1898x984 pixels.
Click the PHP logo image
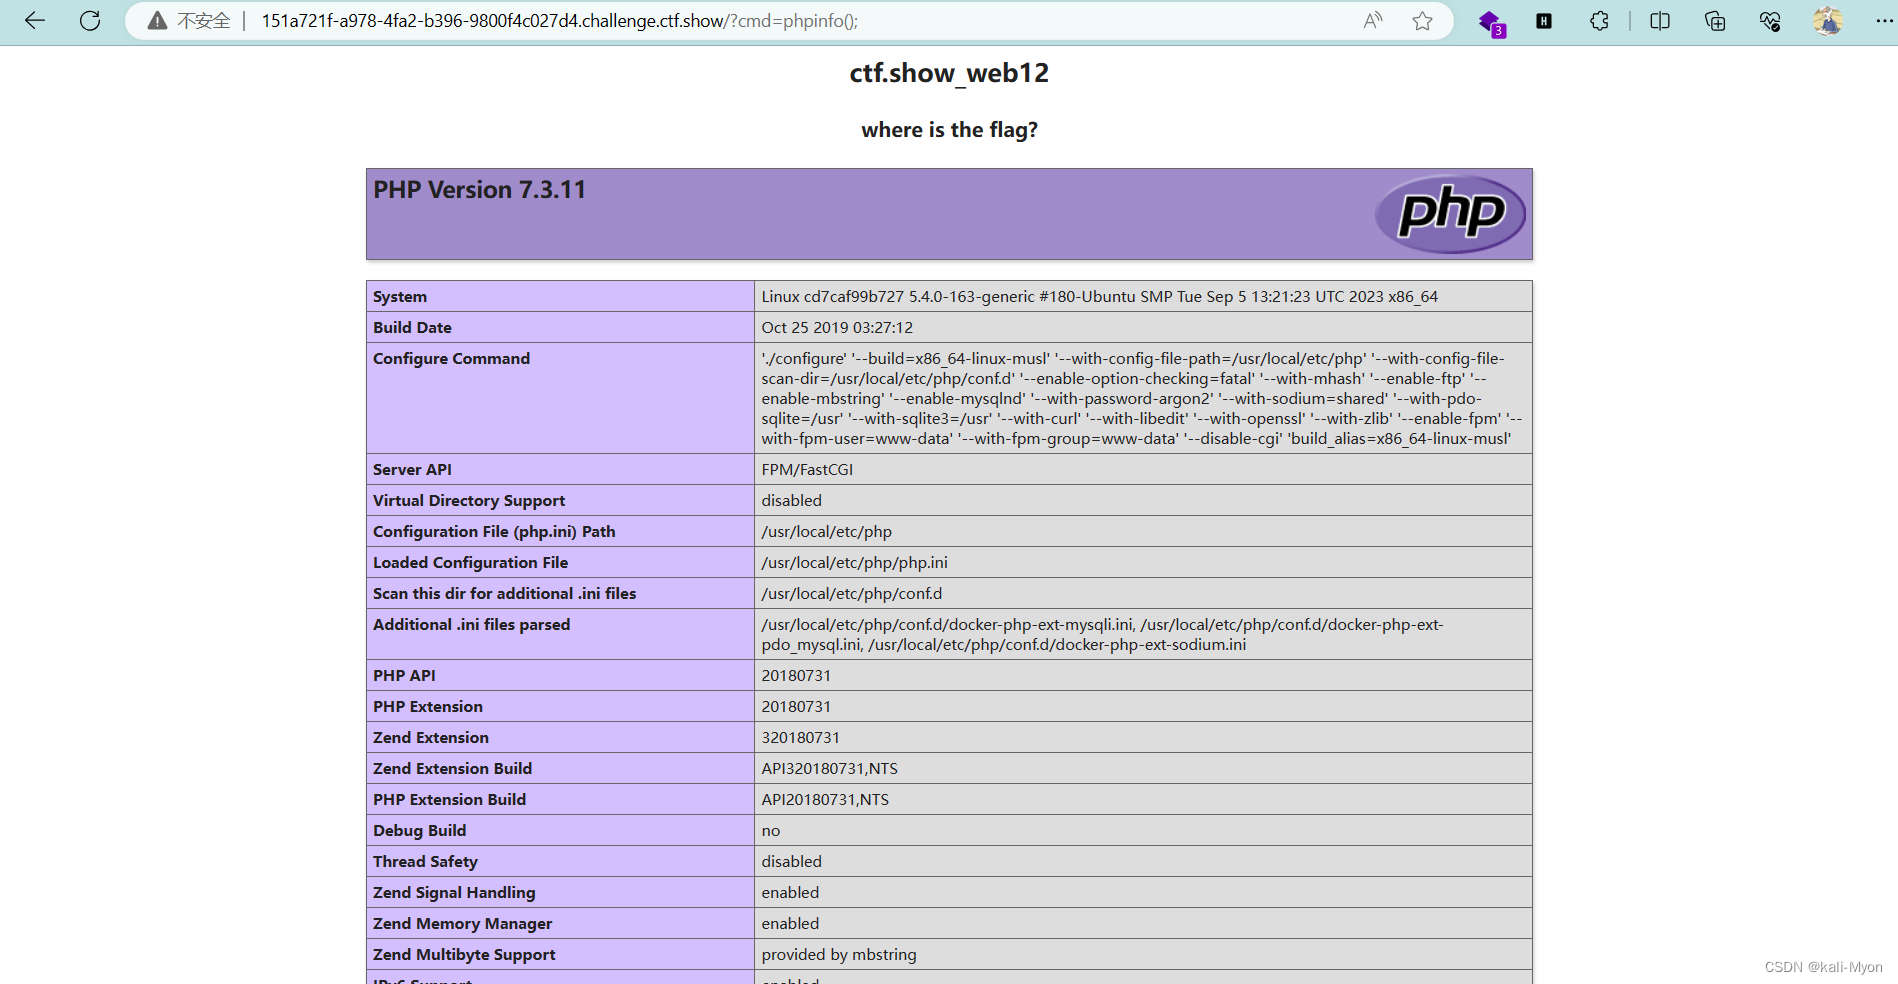point(1450,212)
